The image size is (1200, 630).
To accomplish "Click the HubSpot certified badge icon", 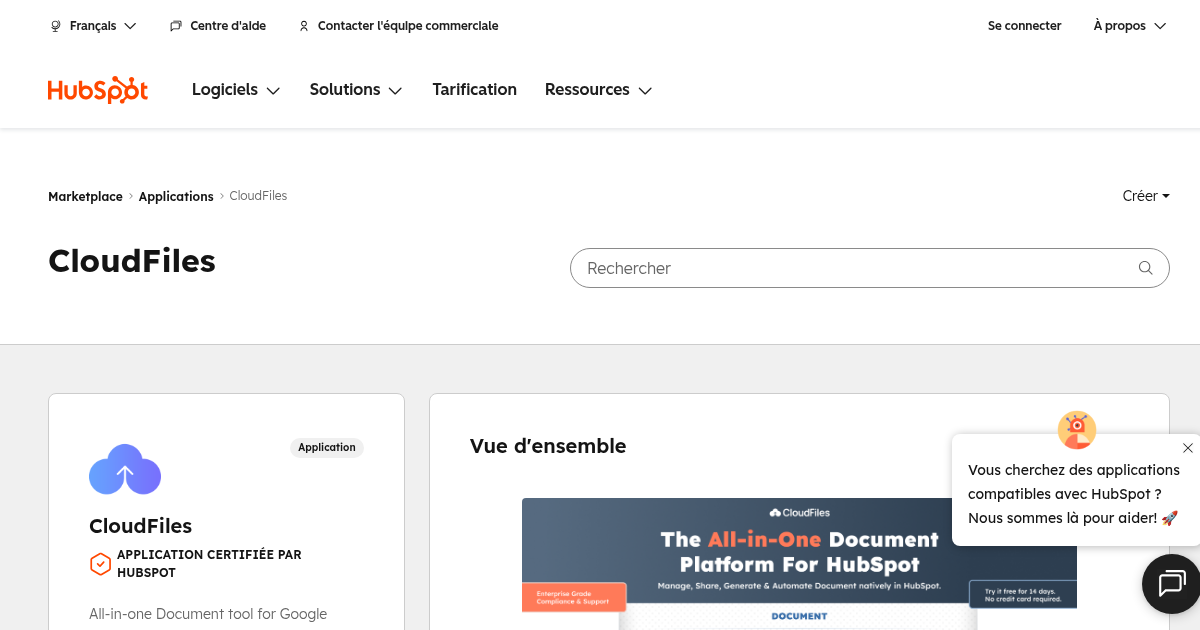I will [x=100, y=565].
